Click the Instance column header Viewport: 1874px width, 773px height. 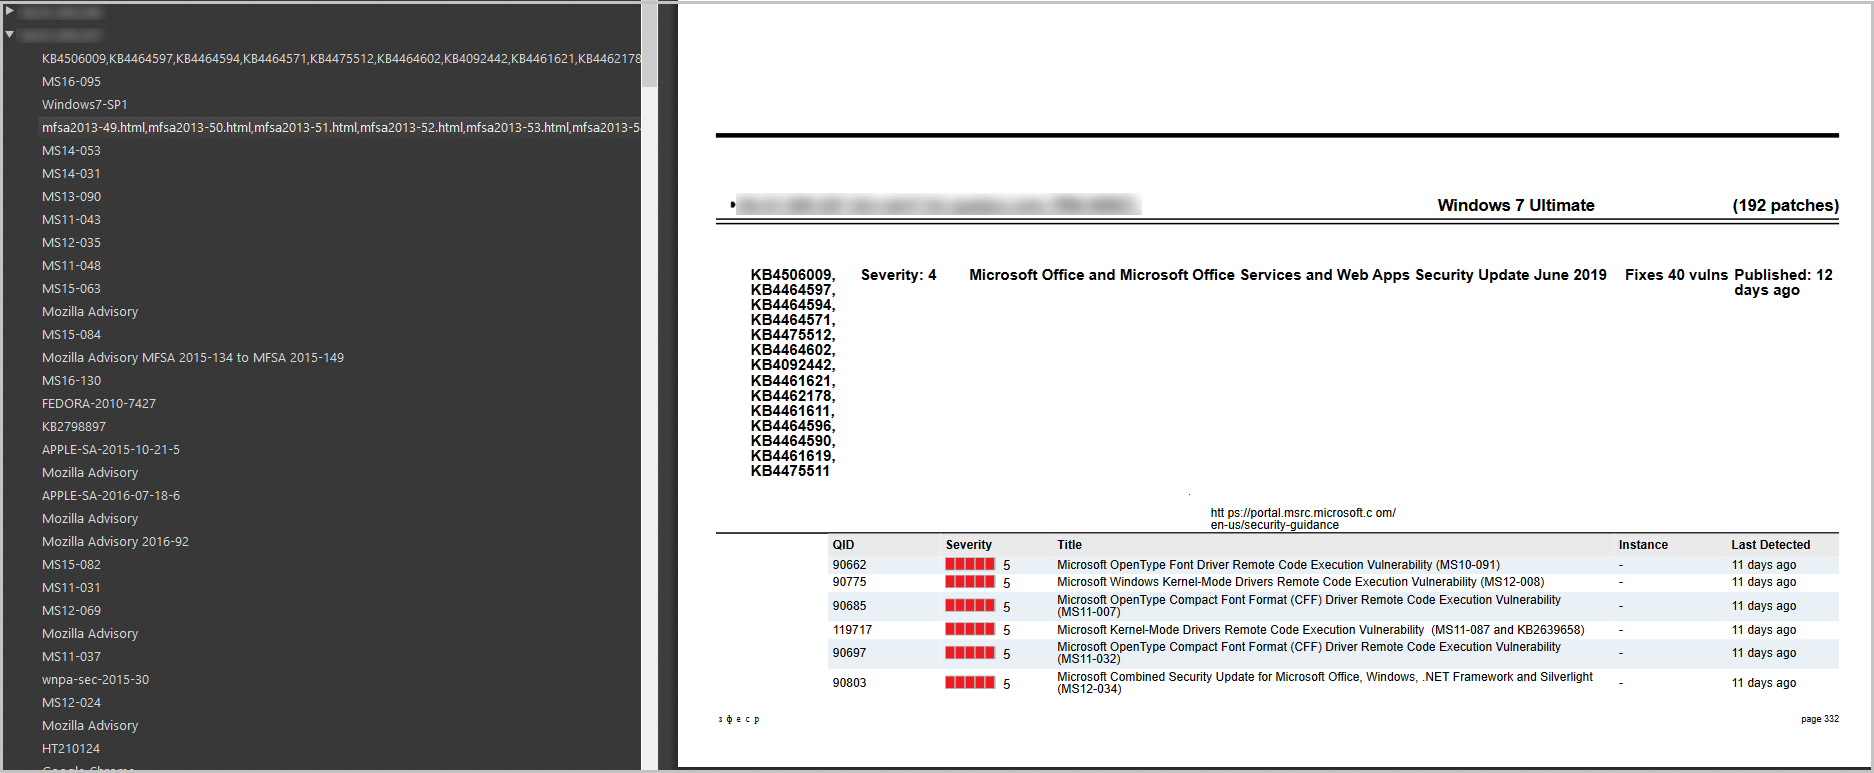1643,545
